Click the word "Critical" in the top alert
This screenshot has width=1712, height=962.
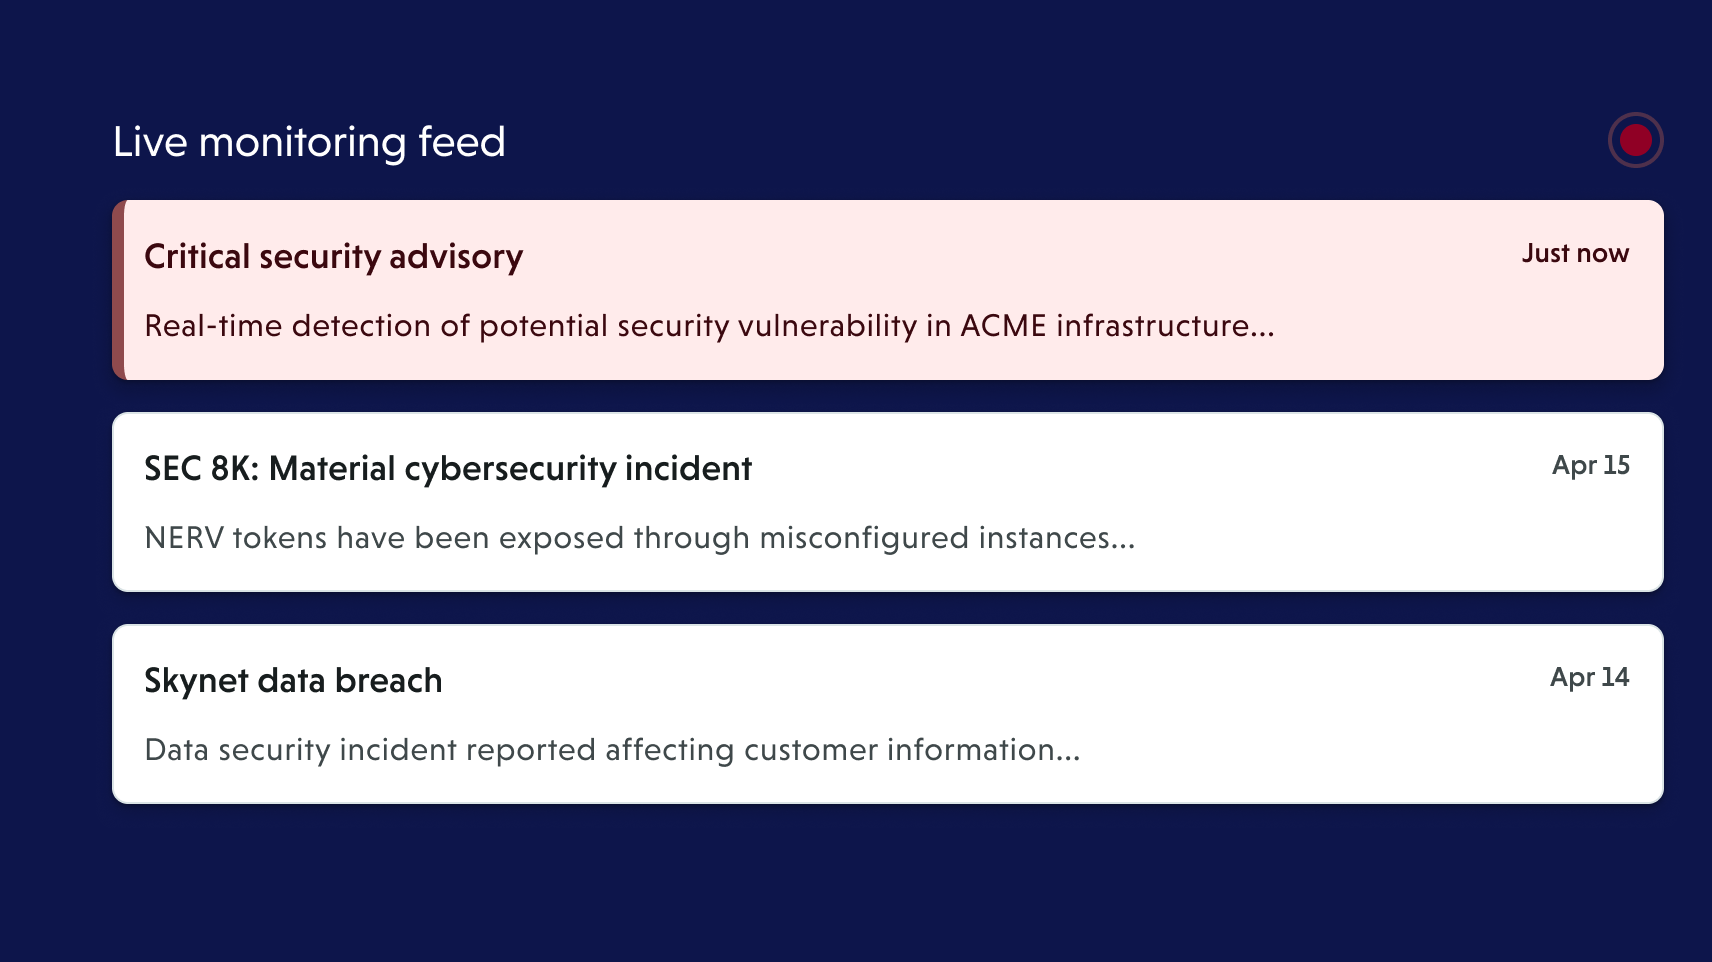click(196, 257)
